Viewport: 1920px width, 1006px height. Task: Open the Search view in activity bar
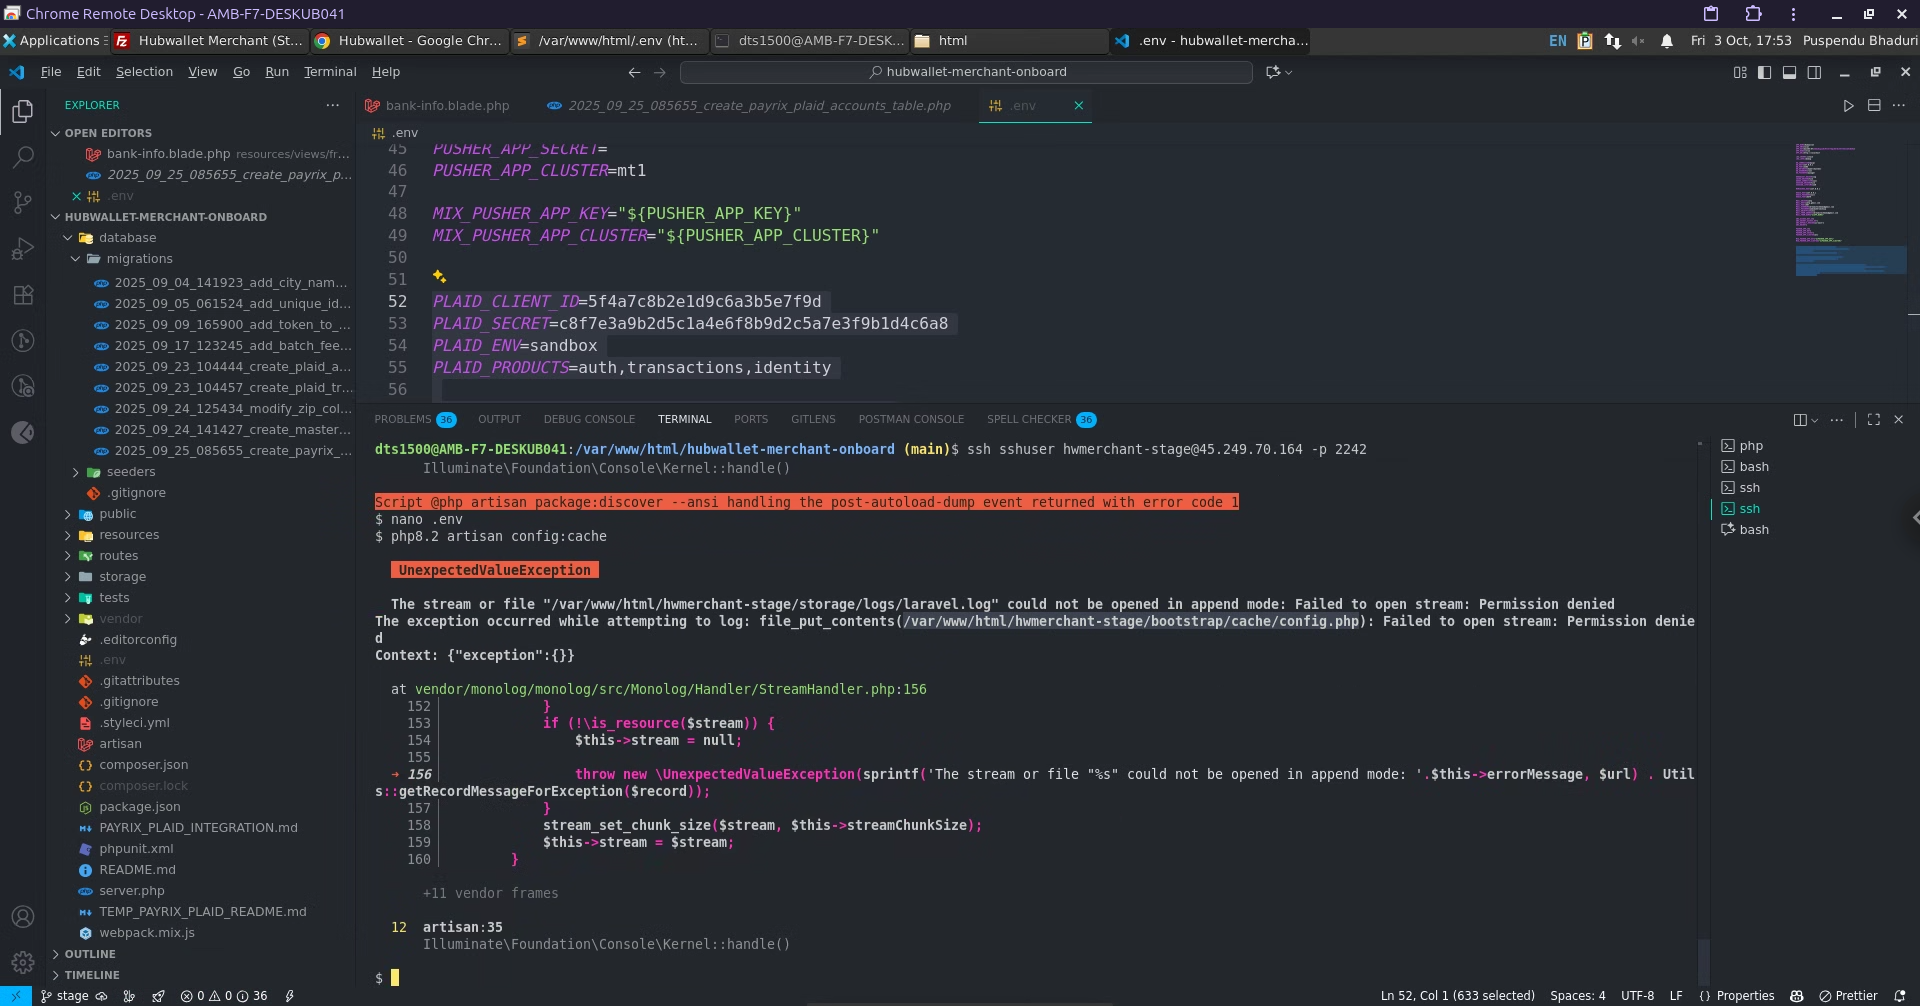(x=22, y=157)
